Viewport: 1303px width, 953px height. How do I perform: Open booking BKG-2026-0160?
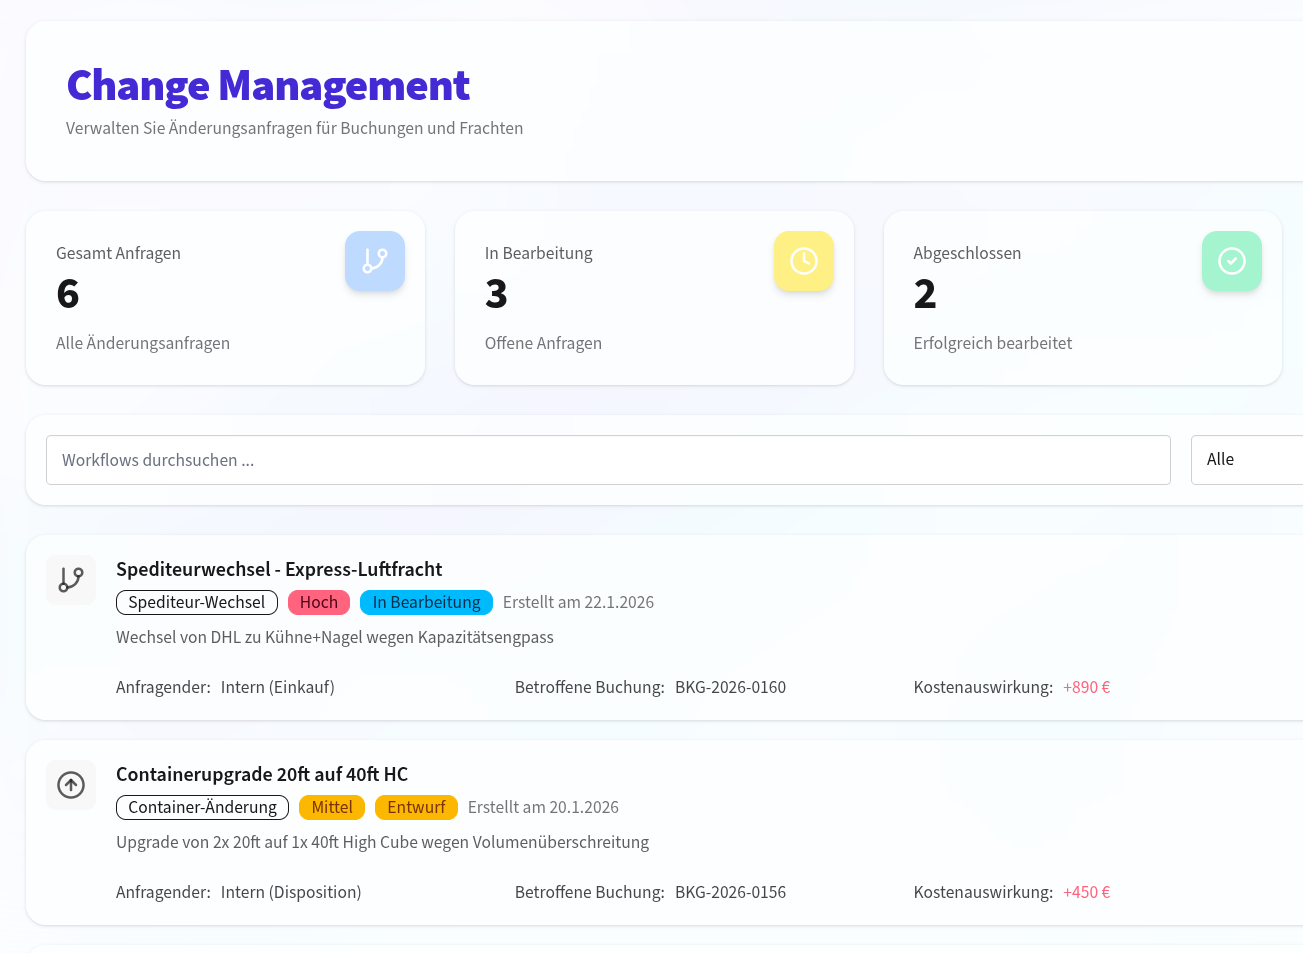pos(730,687)
